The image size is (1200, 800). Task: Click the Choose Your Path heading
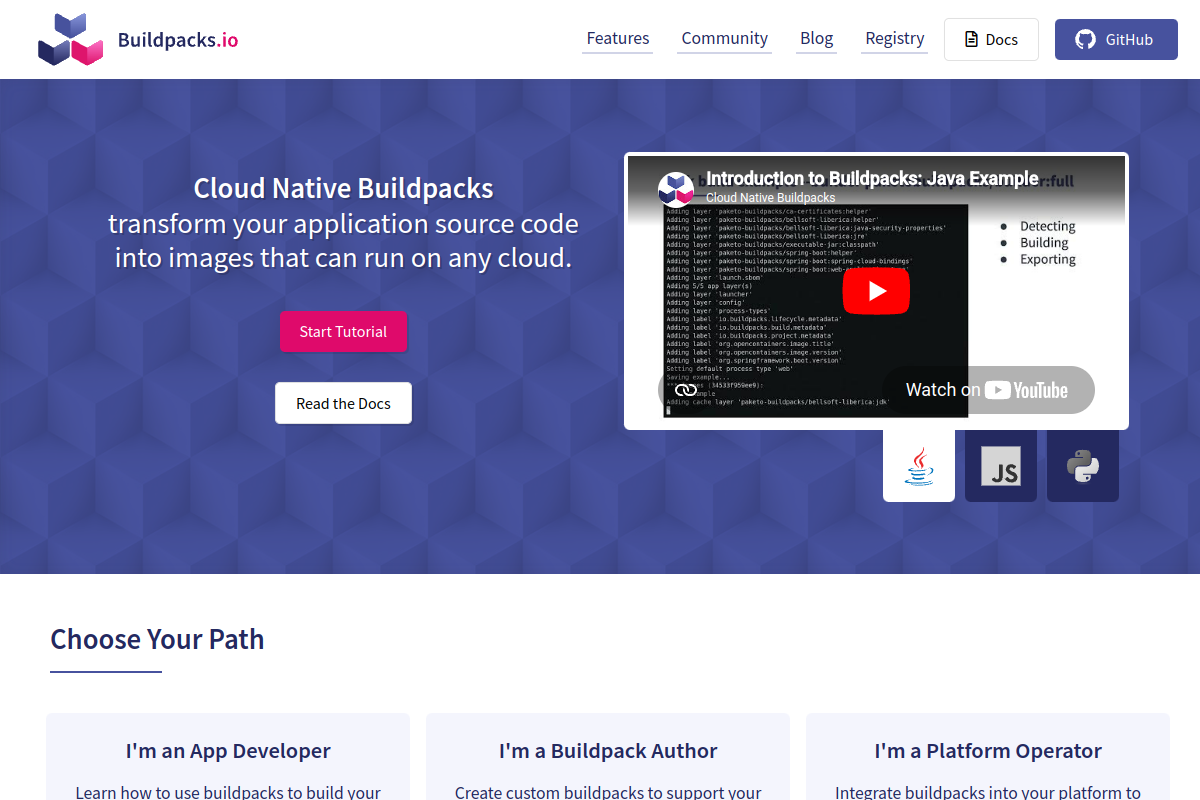pyautogui.click(x=157, y=639)
